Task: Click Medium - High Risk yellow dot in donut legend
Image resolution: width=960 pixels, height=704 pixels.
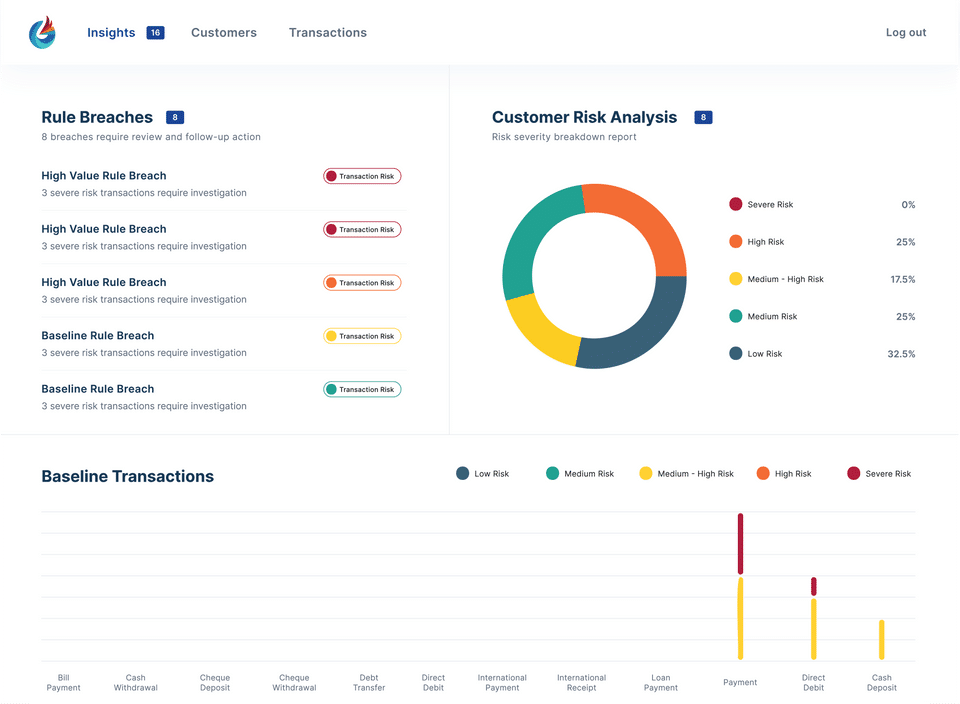Action: click(x=736, y=279)
